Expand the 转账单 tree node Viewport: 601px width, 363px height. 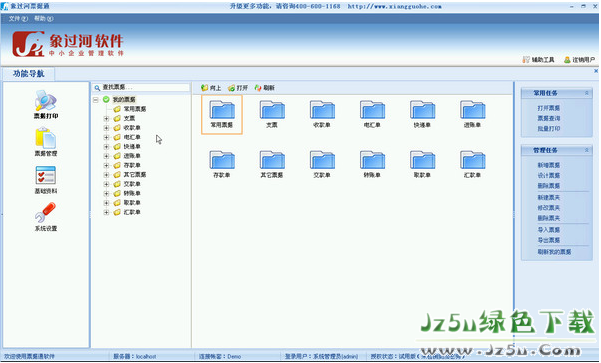coord(106,194)
